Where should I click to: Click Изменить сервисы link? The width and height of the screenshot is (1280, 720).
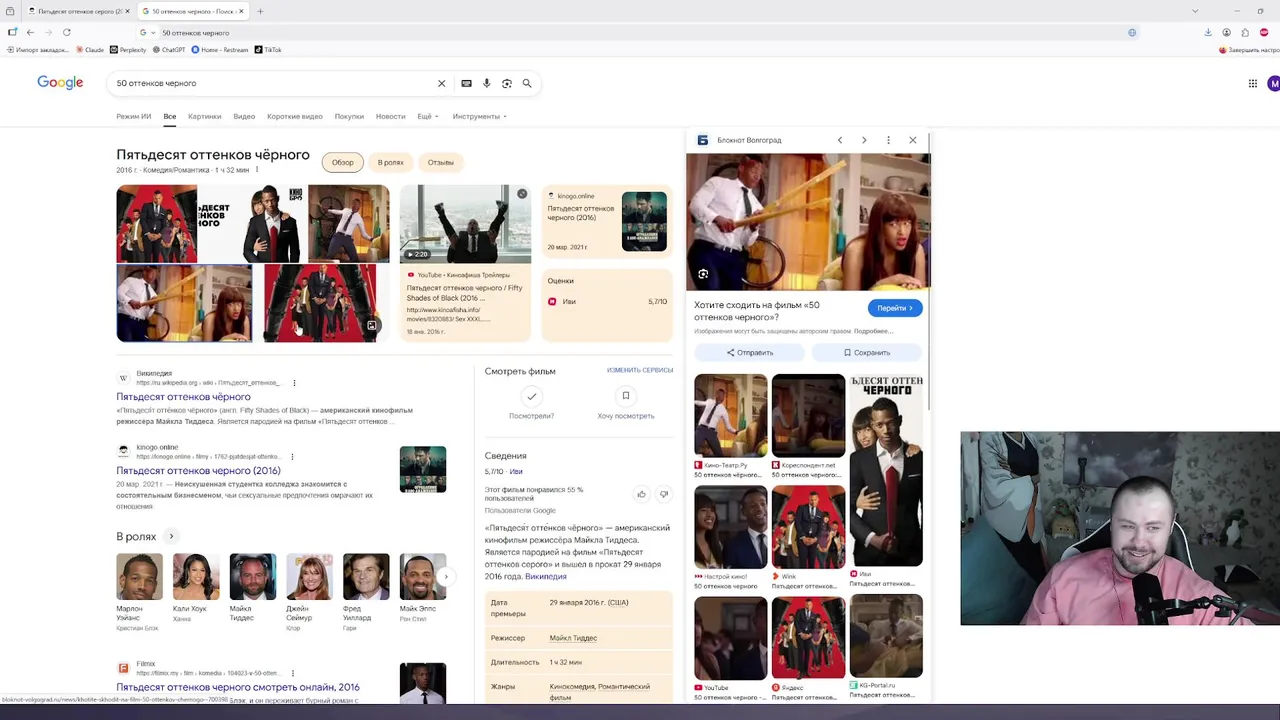click(639, 370)
